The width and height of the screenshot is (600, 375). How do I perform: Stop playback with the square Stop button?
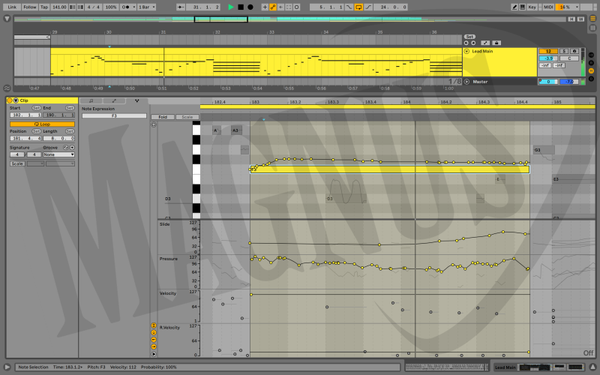coord(240,7)
